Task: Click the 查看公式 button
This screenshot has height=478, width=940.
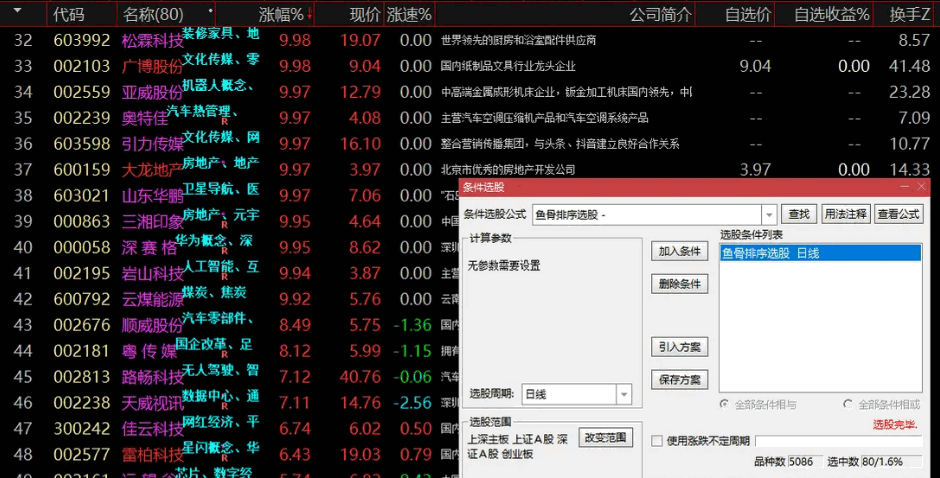Action: pos(898,214)
